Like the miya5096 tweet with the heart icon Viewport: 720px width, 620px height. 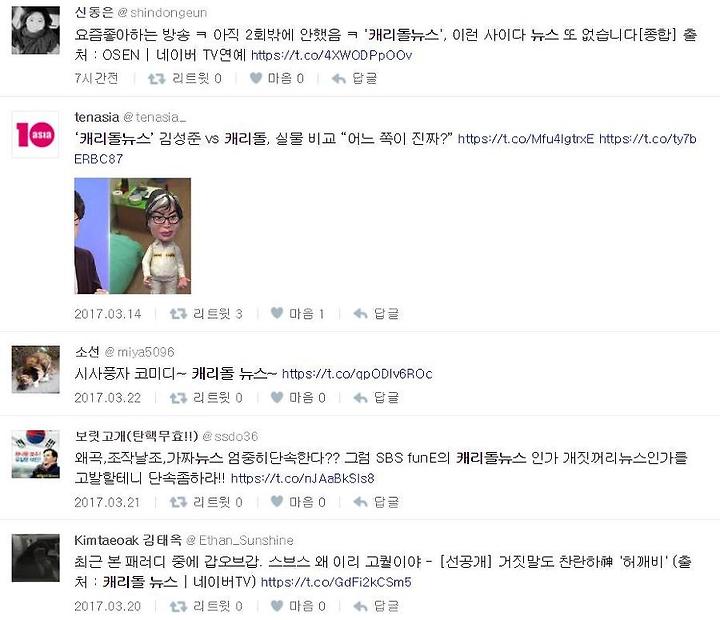coord(277,397)
